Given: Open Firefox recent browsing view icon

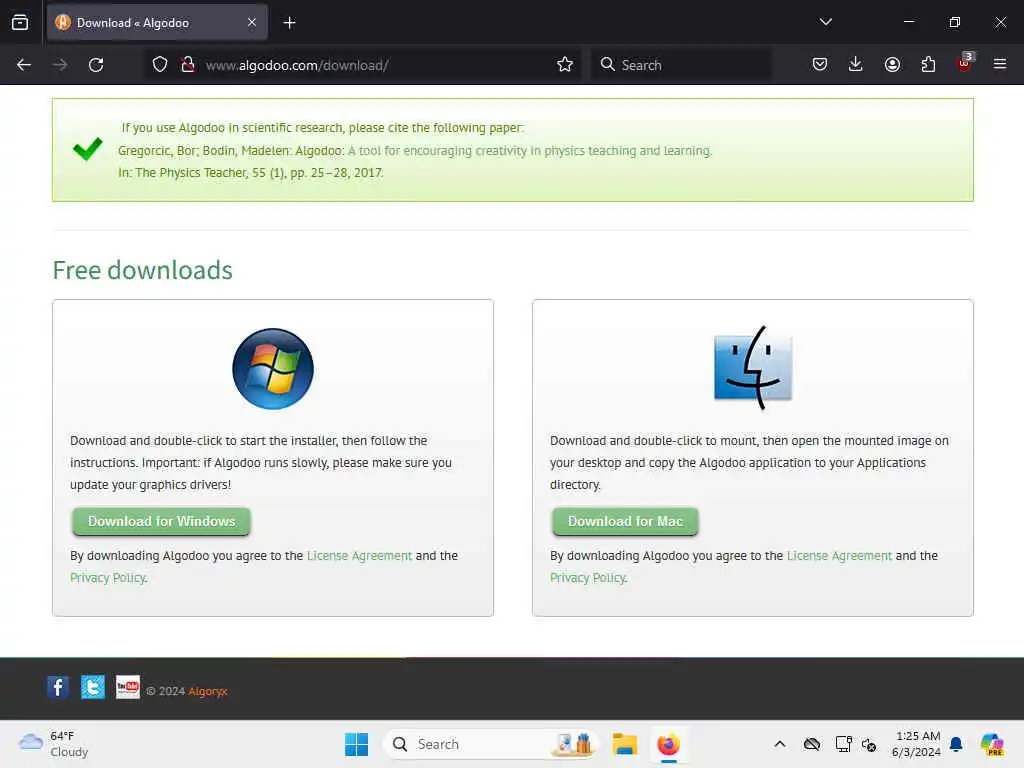Looking at the screenshot, I should [20, 22].
